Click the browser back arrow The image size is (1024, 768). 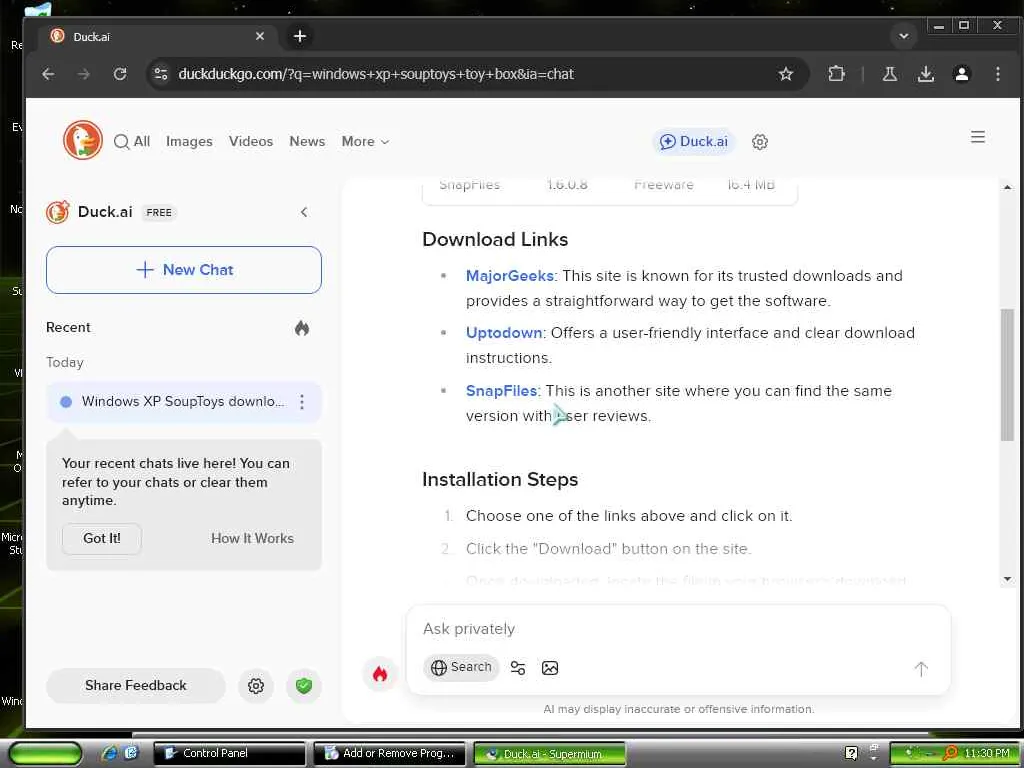[48, 74]
